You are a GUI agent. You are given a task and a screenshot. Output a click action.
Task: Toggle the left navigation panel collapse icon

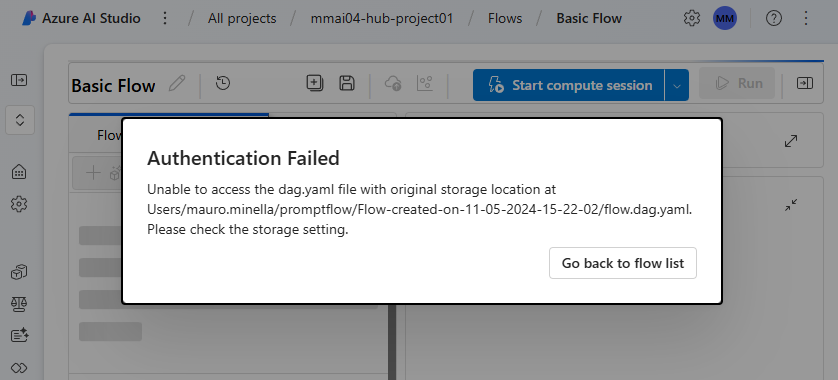(x=19, y=80)
